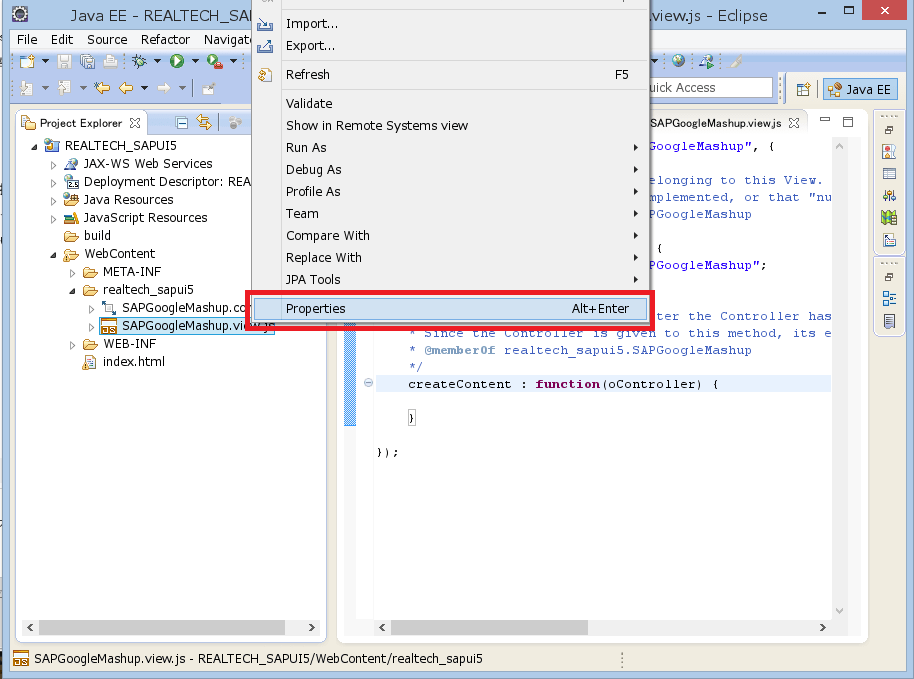Open the Back history dropdown arrow
Image resolution: width=914 pixels, height=679 pixels.
[144, 88]
